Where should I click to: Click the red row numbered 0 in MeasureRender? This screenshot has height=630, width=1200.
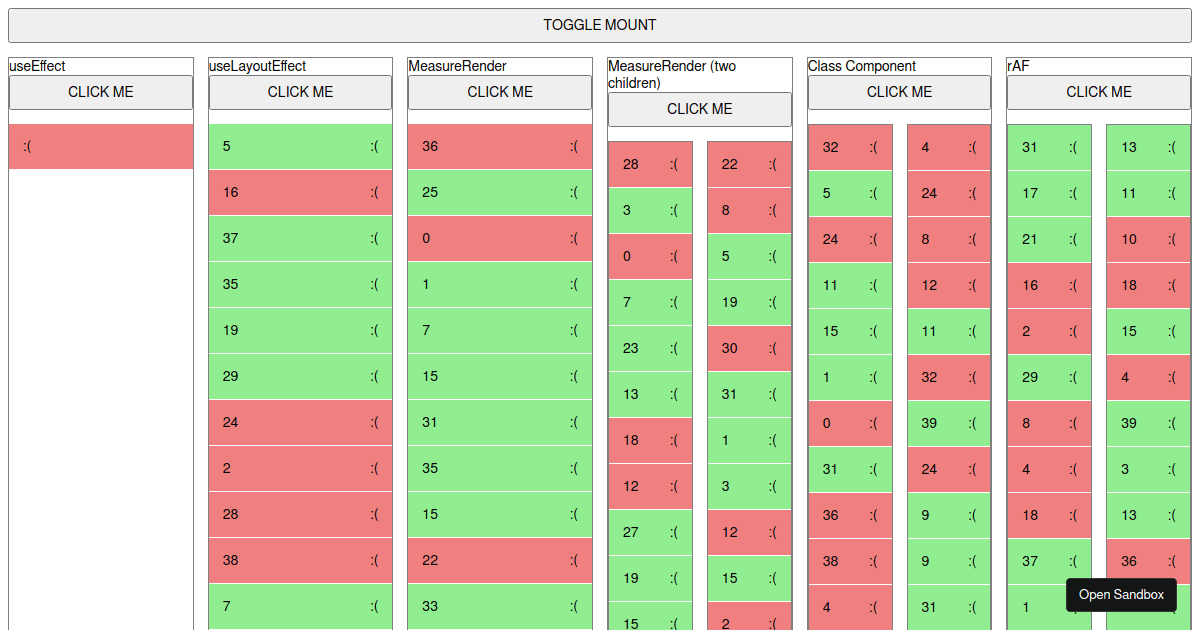tap(499, 238)
